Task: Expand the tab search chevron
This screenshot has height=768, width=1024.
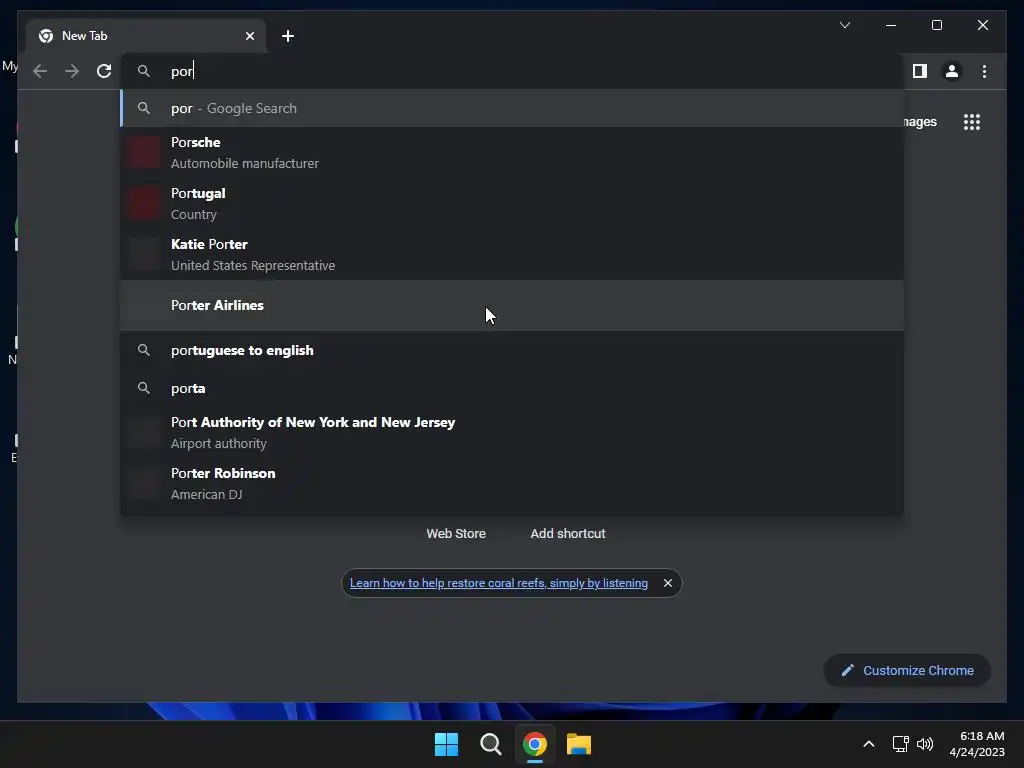Action: pyautogui.click(x=844, y=25)
